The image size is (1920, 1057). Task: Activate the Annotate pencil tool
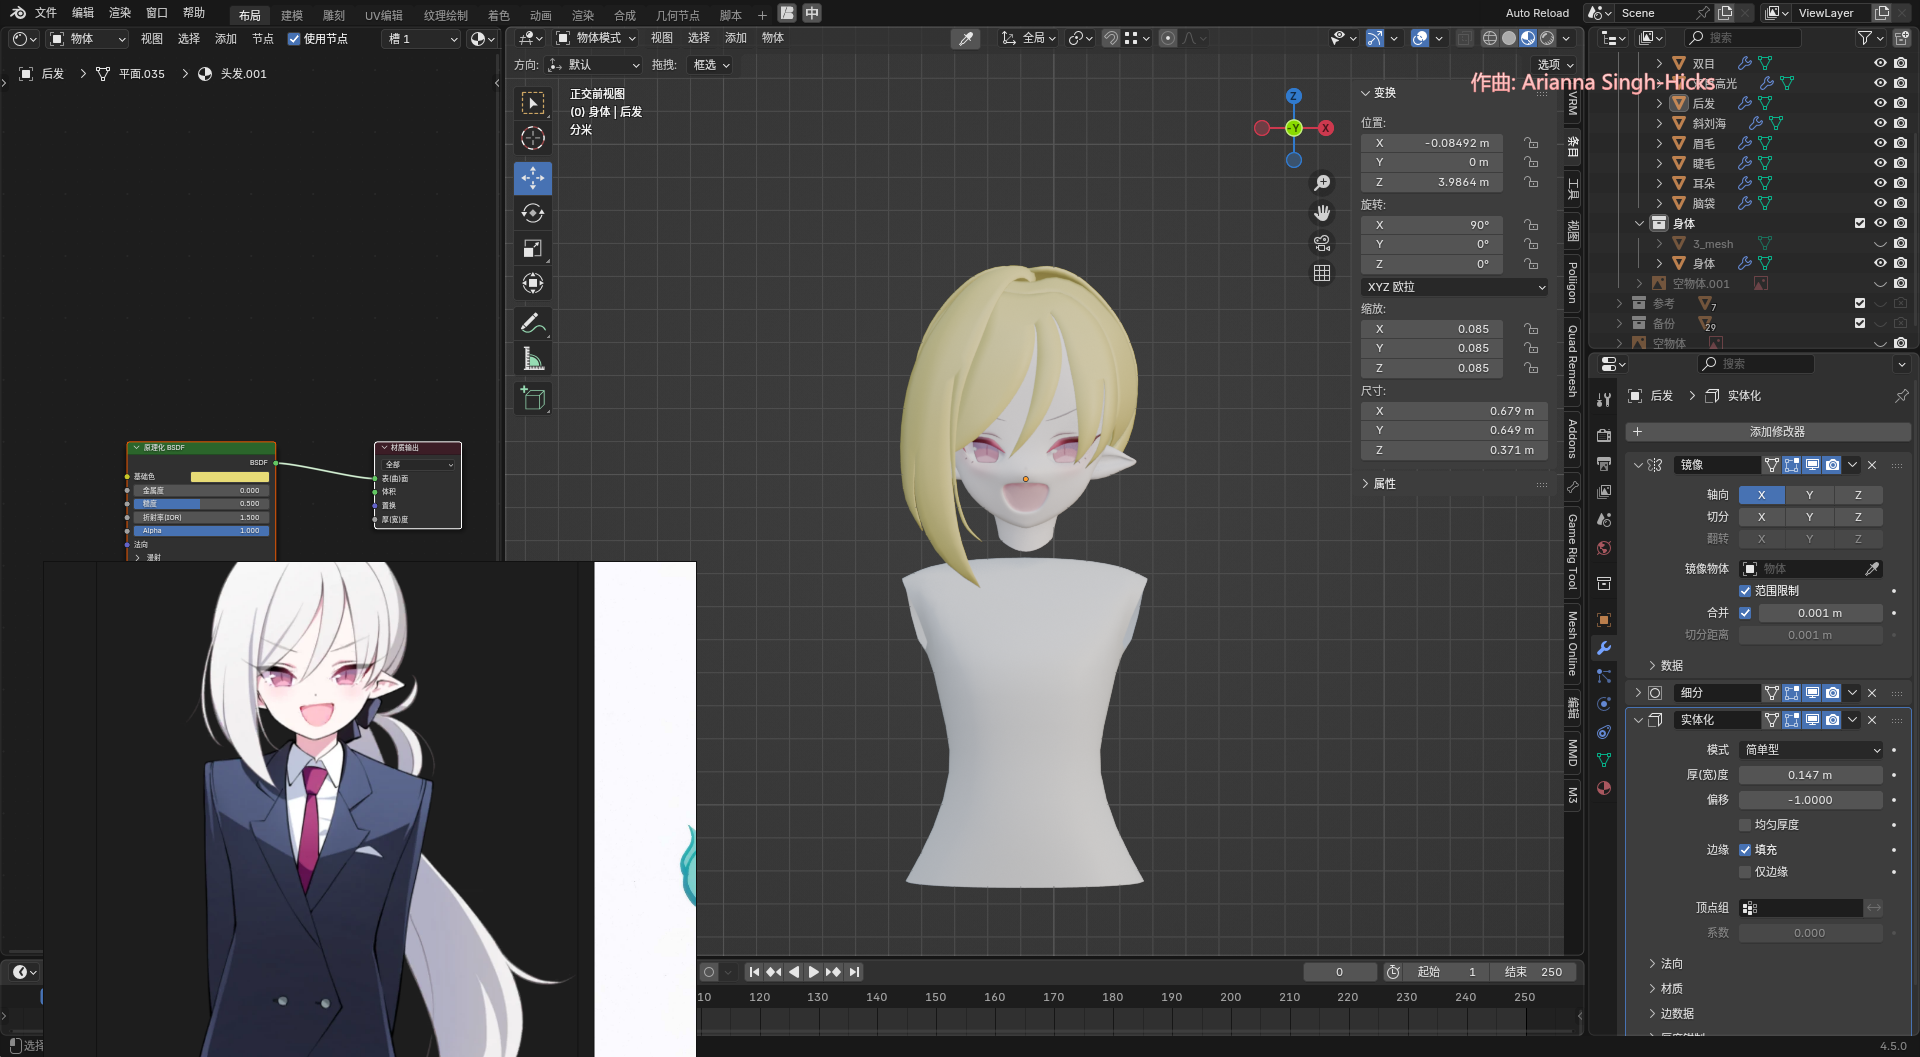click(532, 323)
